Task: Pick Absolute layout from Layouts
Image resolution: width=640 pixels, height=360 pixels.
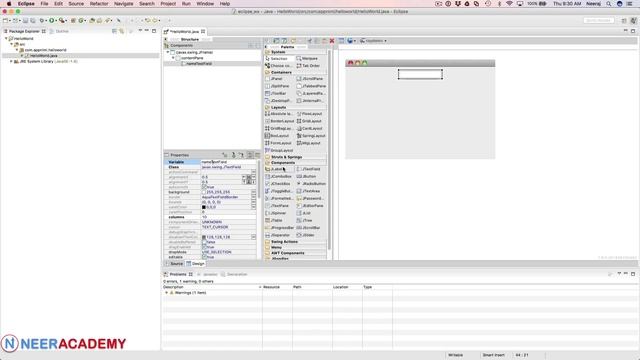Action: (x=279, y=114)
